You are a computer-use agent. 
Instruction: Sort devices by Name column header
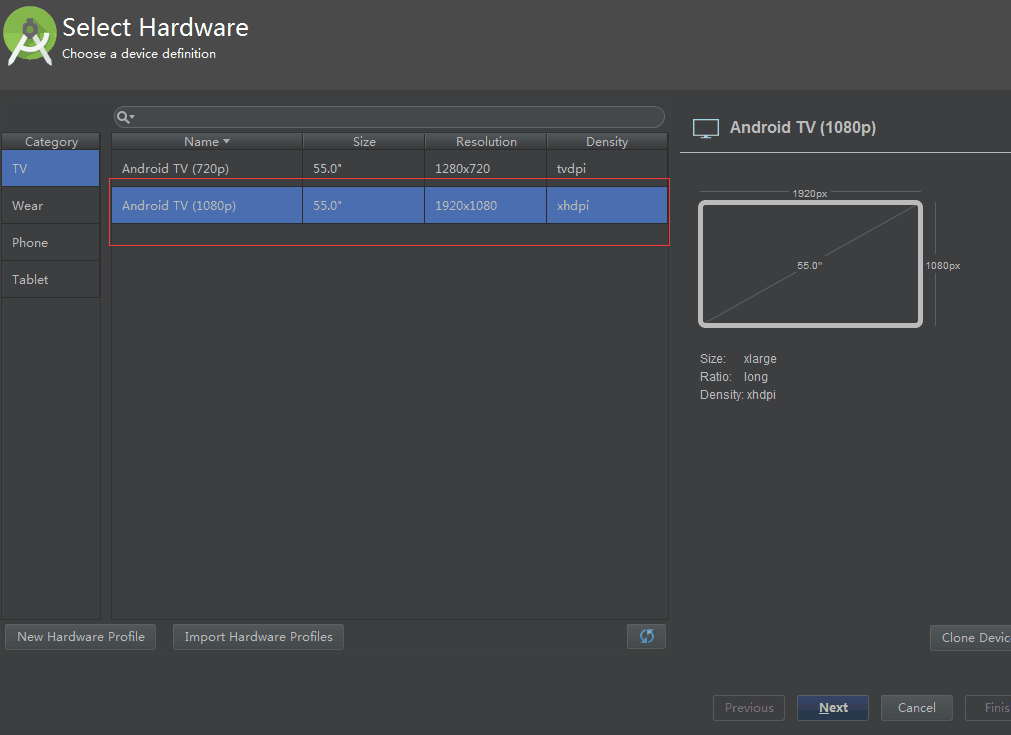point(206,142)
